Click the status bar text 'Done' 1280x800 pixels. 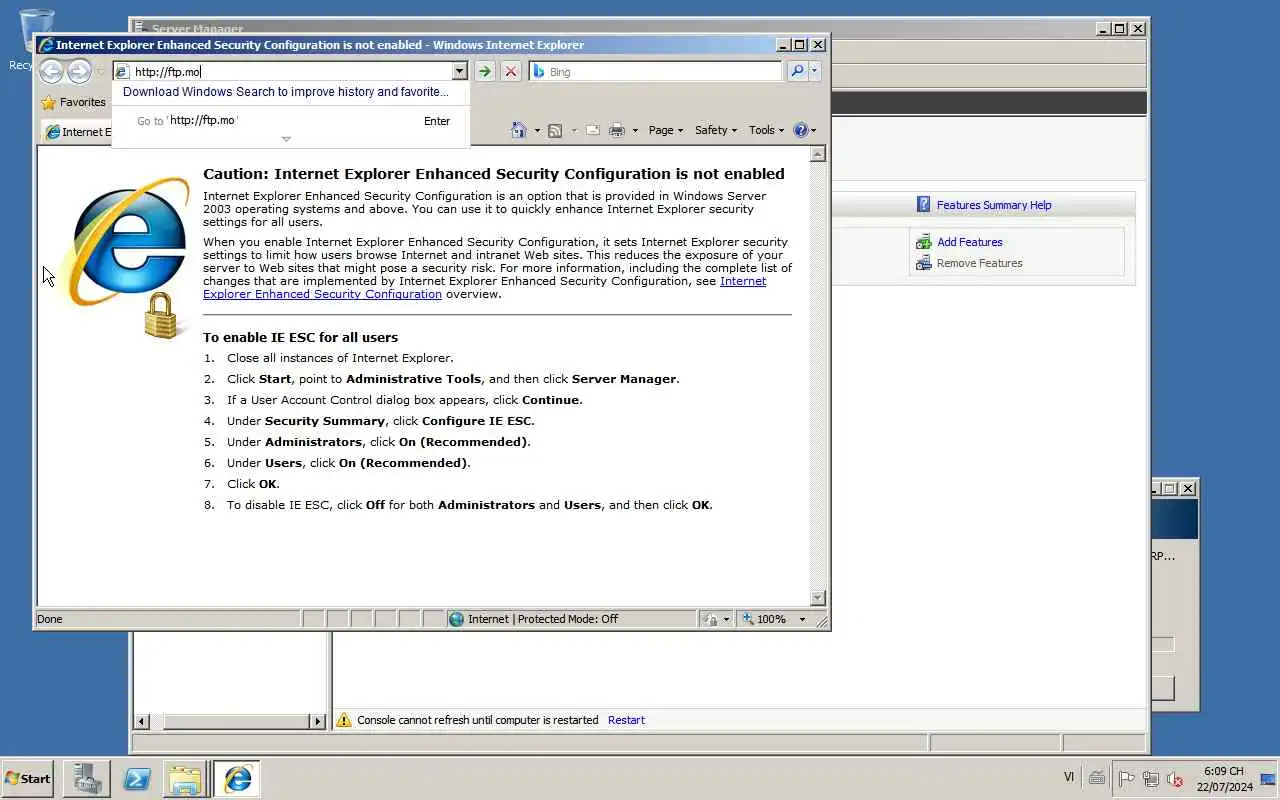pyautogui.click(x=50, y=619)
